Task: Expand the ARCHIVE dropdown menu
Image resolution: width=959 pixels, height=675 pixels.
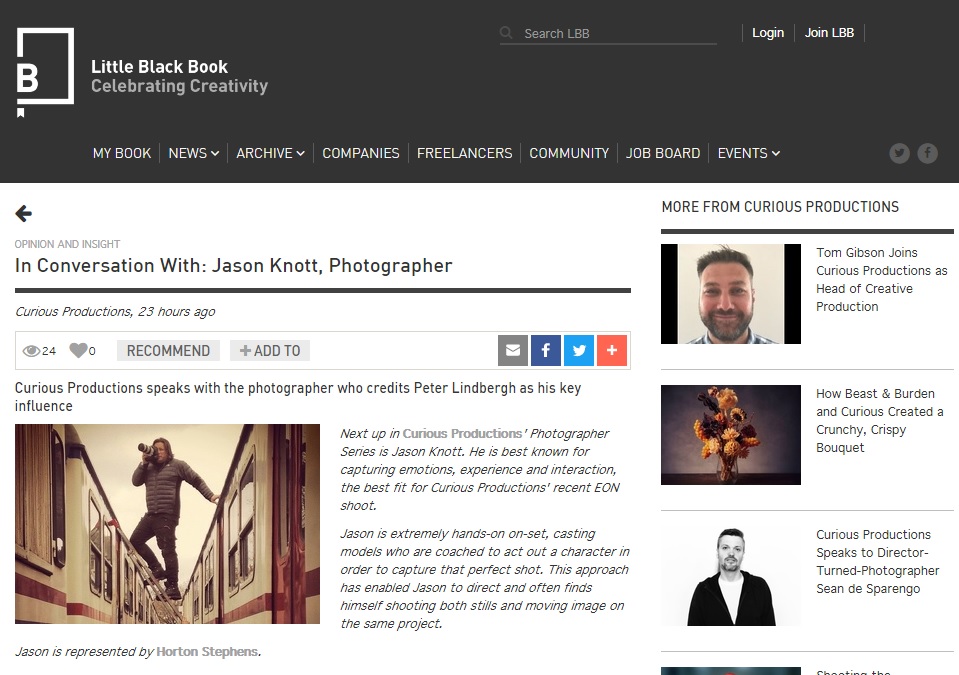Action: click(x=270, y=153)
